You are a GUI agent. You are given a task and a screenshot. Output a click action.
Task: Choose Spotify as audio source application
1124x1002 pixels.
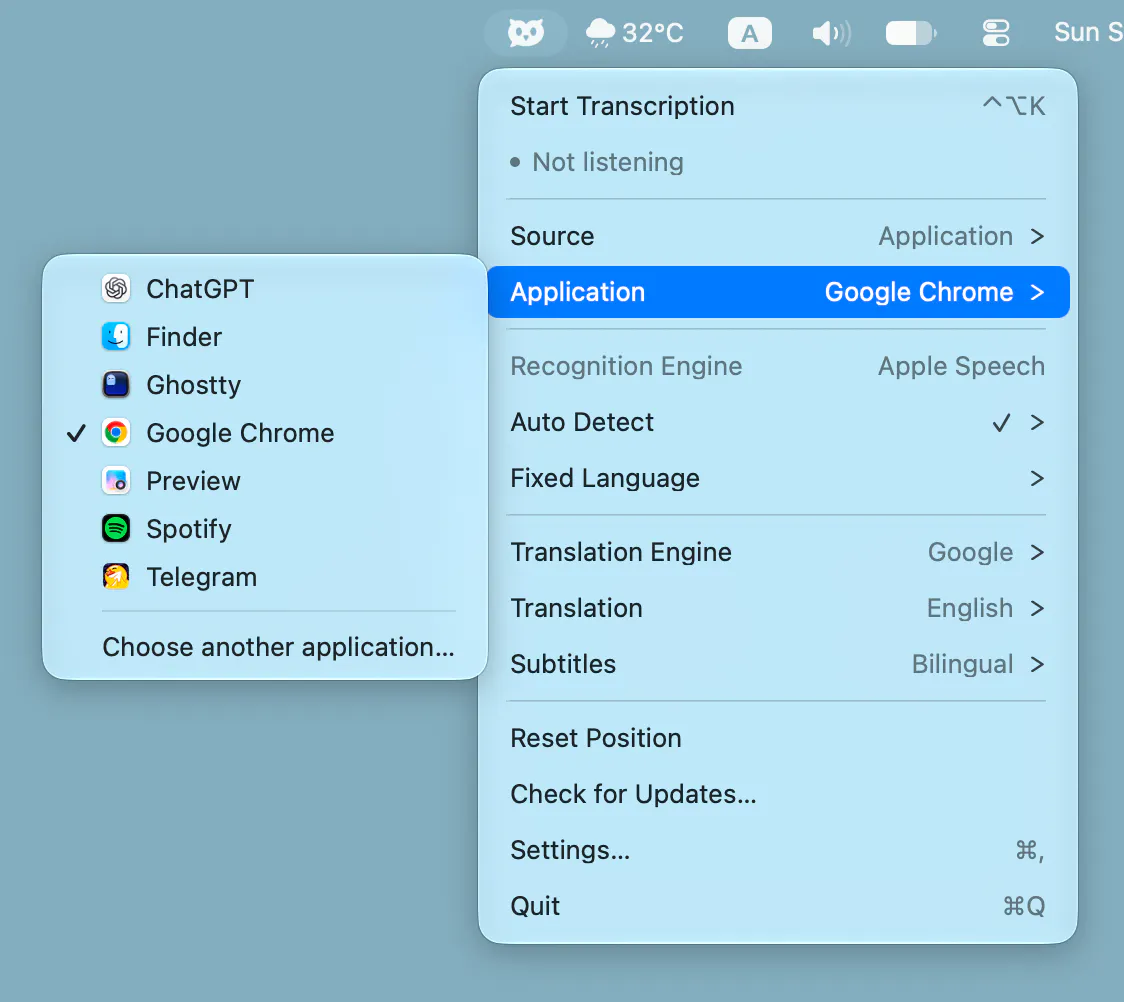265,529
